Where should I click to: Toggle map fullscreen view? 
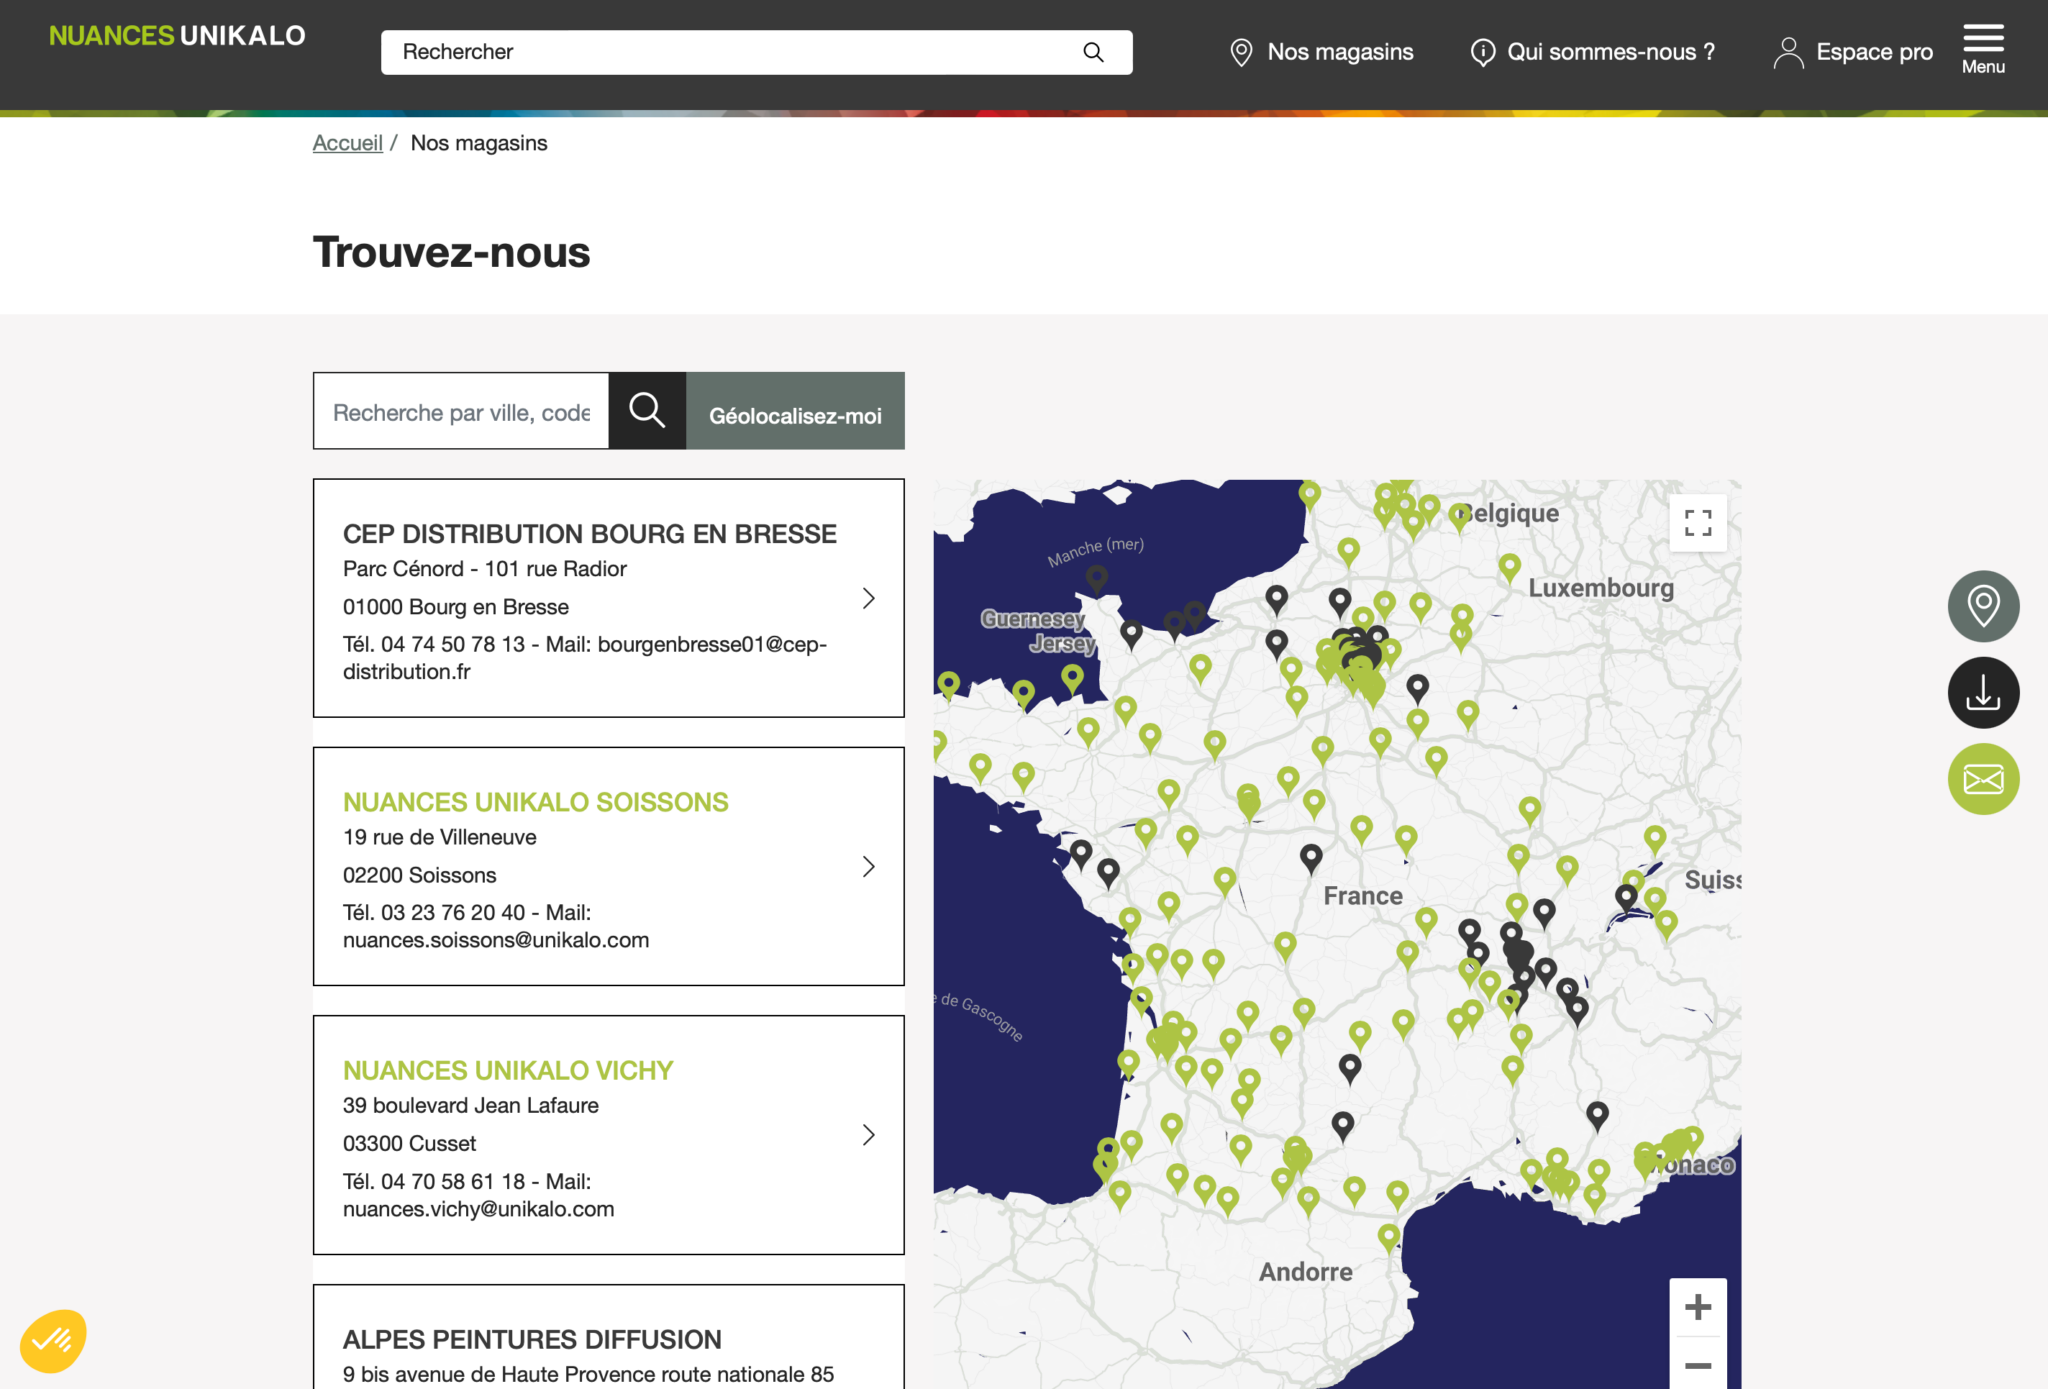point(1697,522)
